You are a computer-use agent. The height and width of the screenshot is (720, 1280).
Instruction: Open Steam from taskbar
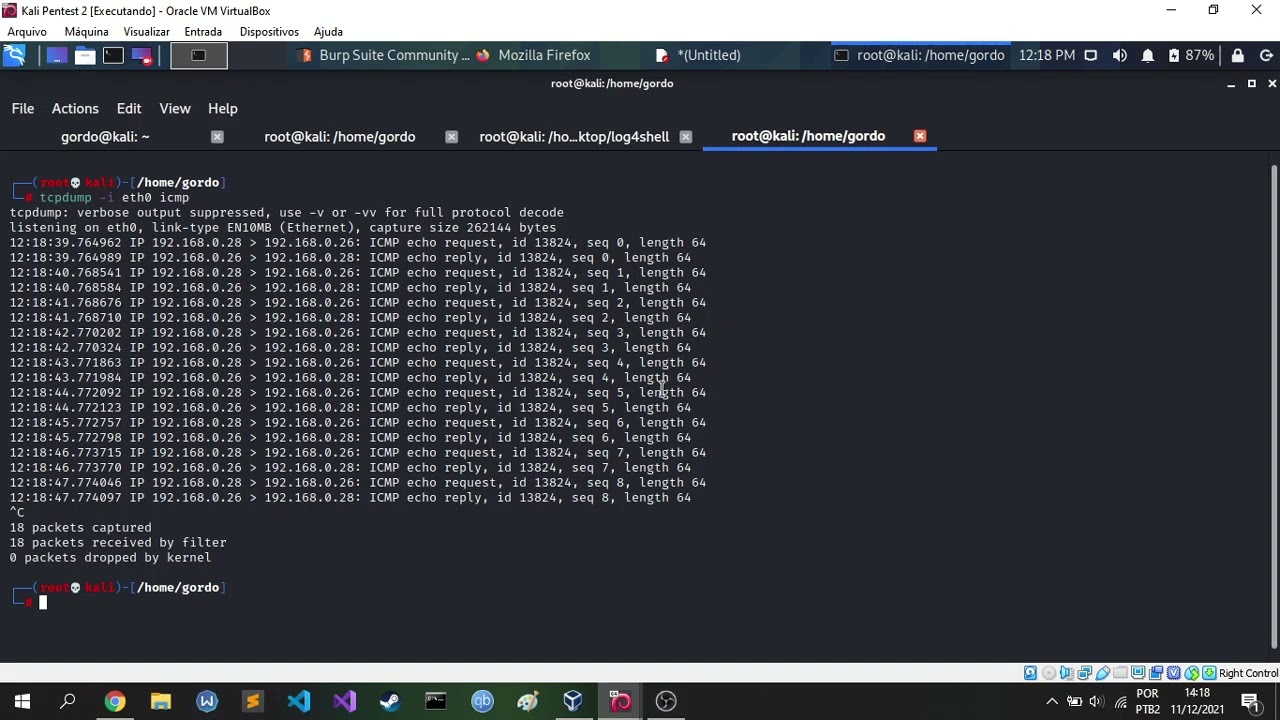[390, 702]
